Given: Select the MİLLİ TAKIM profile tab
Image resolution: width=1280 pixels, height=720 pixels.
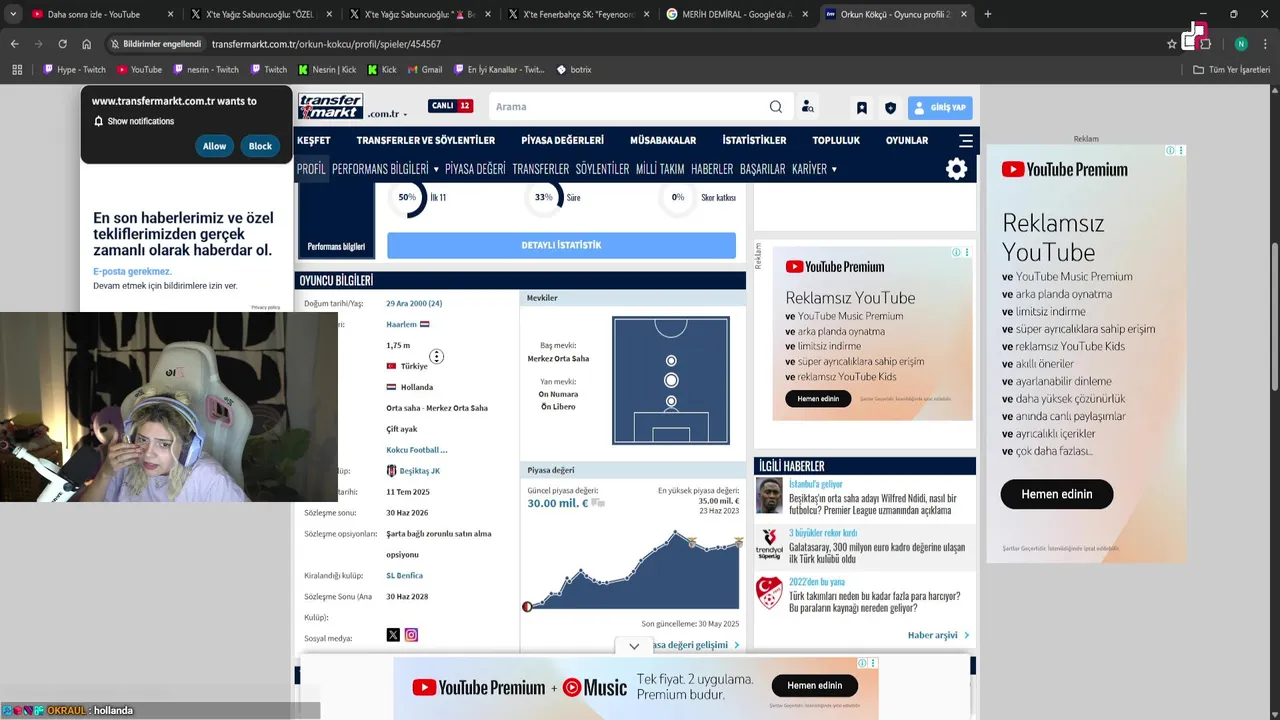Looking at the screenshot, I should pyautogui.click(x=660, y=169).
